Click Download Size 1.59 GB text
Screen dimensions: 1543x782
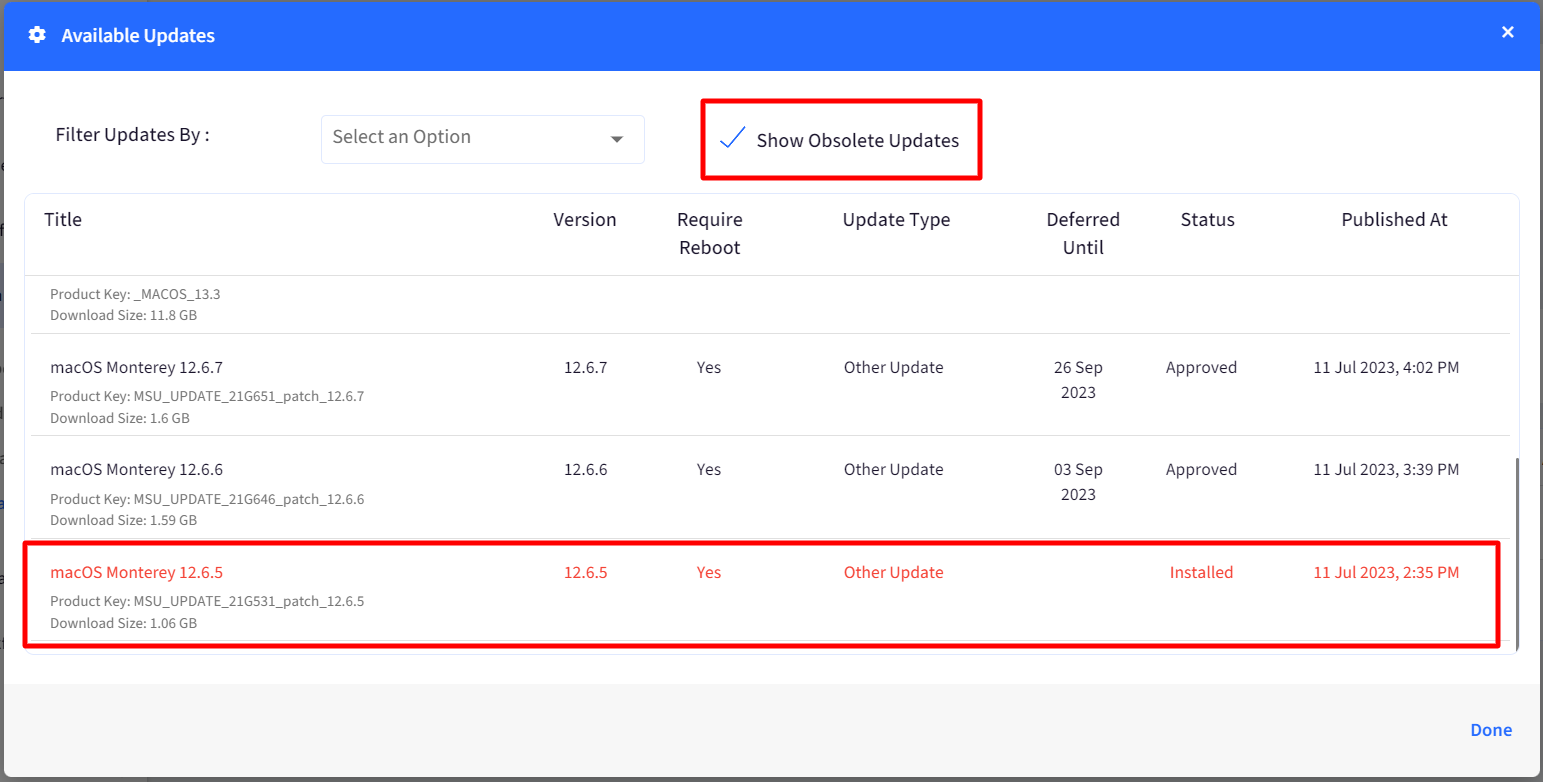tap(123, 520)
